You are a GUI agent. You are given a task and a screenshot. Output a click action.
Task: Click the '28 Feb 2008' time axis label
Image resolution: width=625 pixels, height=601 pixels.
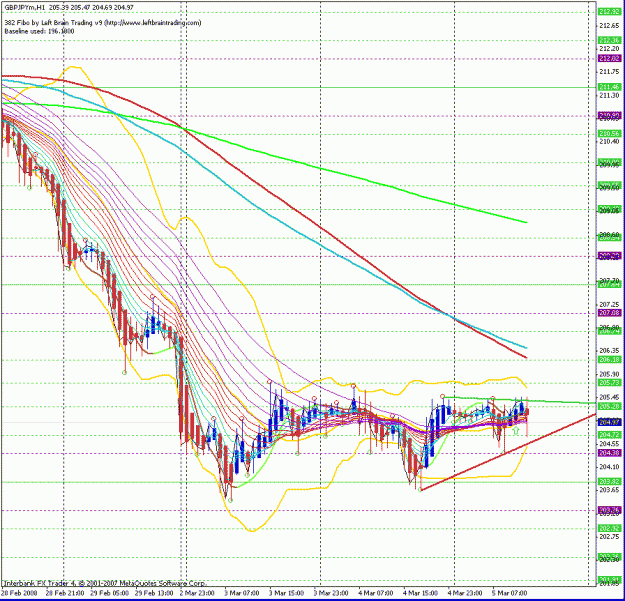(x=18, y=593)
